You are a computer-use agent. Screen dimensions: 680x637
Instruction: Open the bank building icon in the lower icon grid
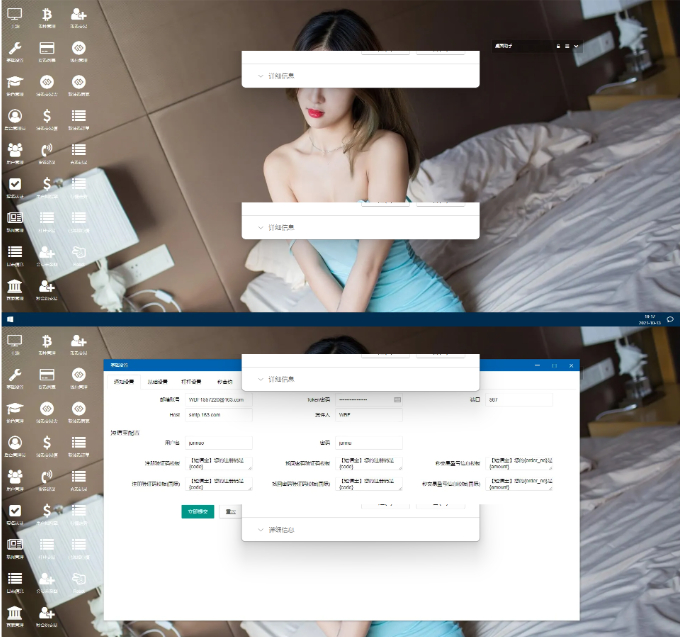(x=15, y=612)
